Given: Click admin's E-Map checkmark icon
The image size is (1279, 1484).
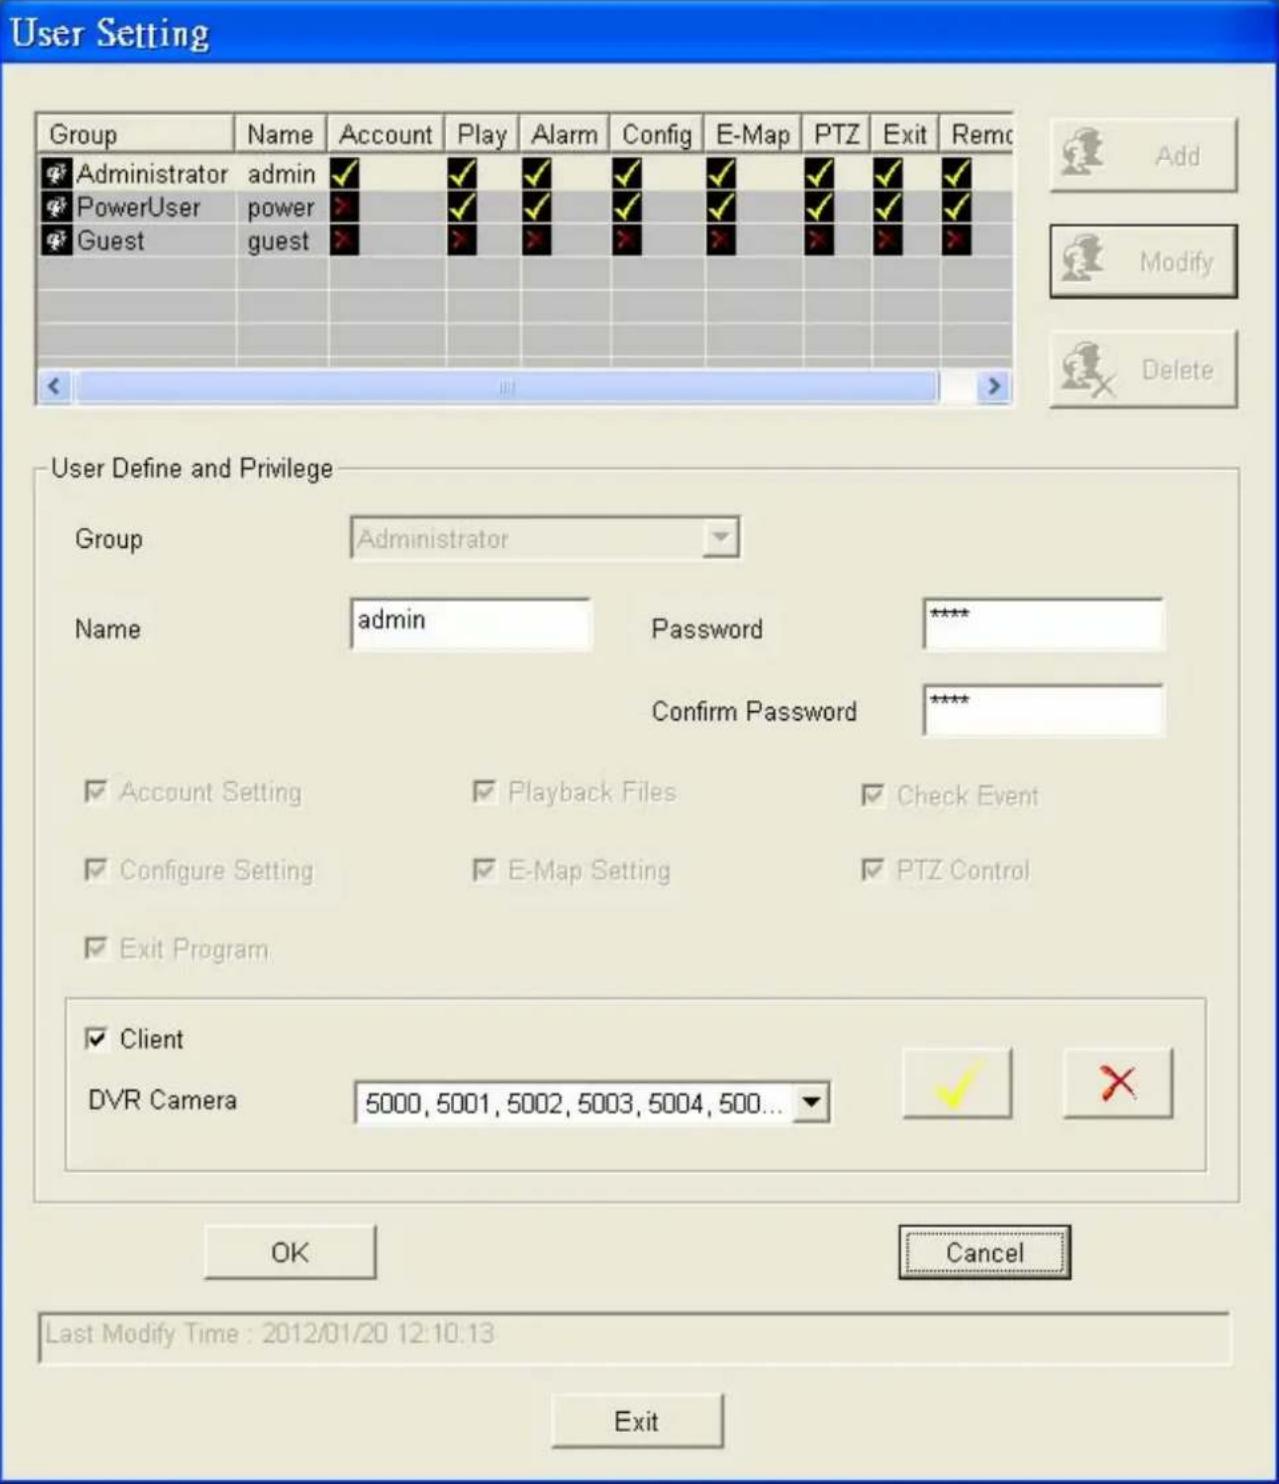Looking at the screenshot, I should [x=721, y=174].
